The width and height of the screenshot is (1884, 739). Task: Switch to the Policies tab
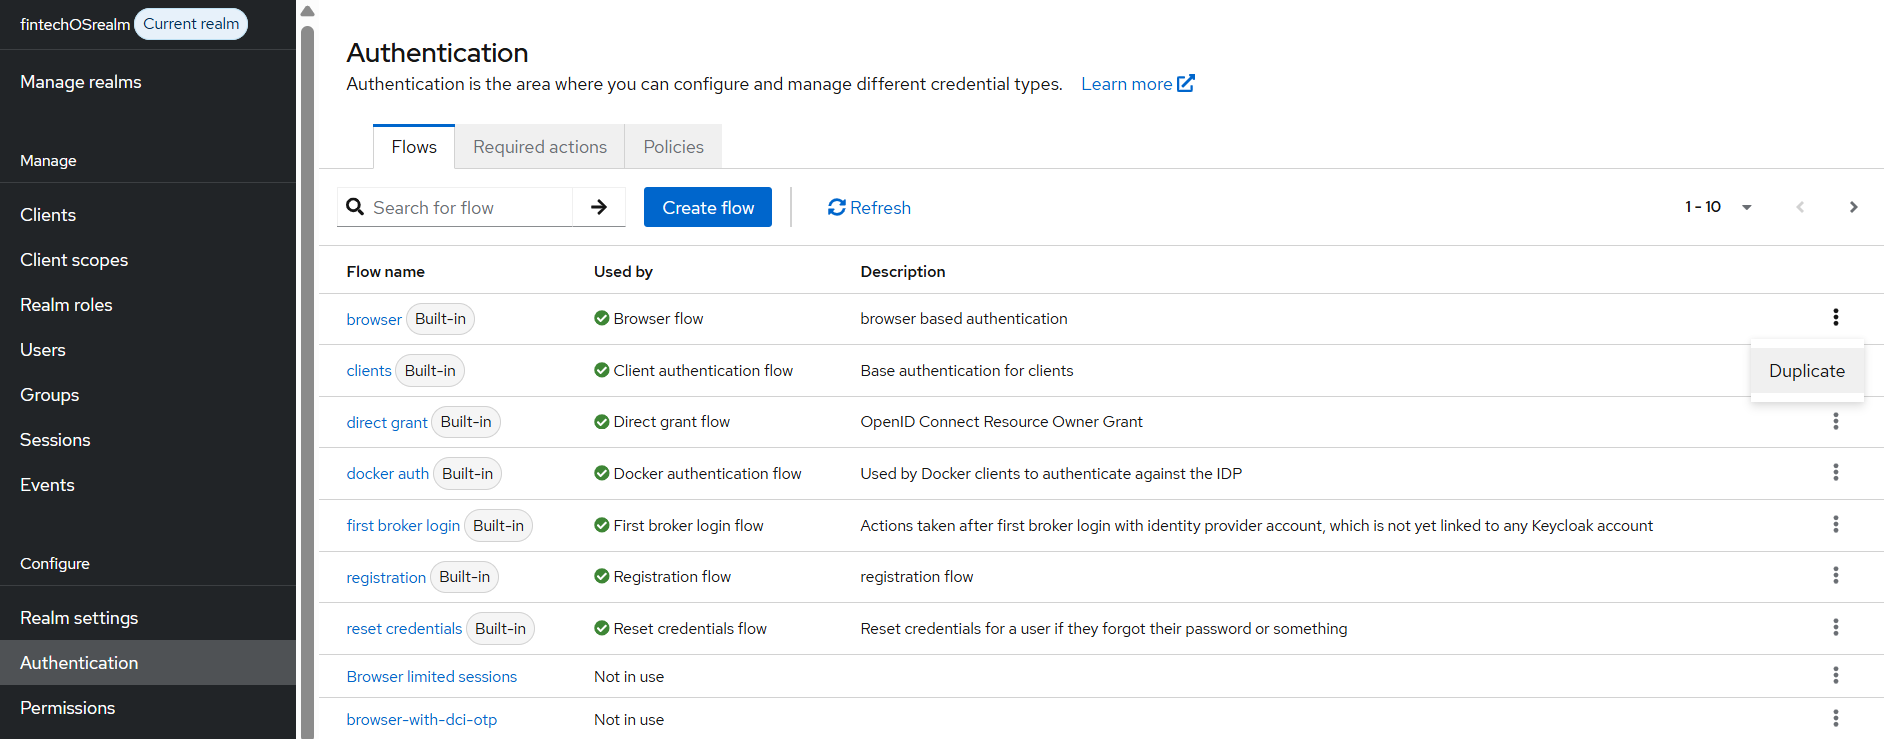pyautogui.click(x=673, y=147)
